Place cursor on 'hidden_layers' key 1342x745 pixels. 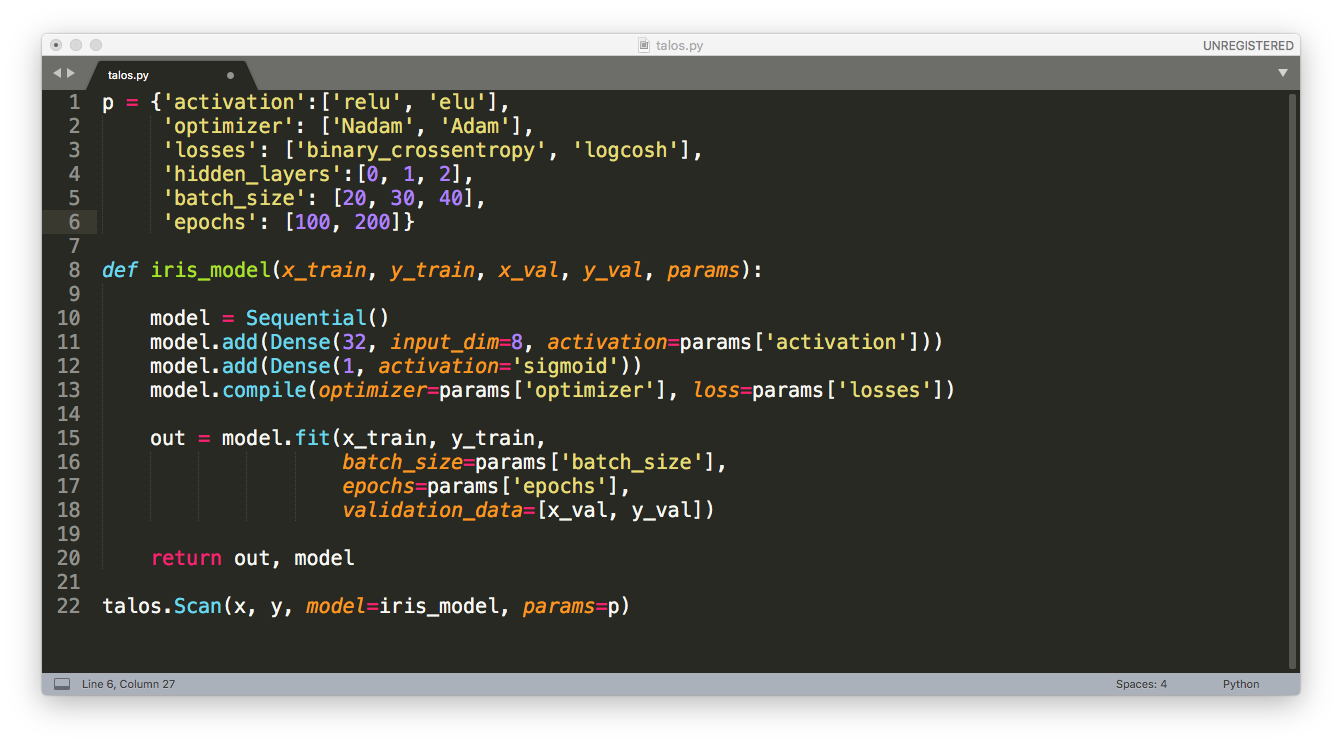pyautogui.click(x=252, y=174)
